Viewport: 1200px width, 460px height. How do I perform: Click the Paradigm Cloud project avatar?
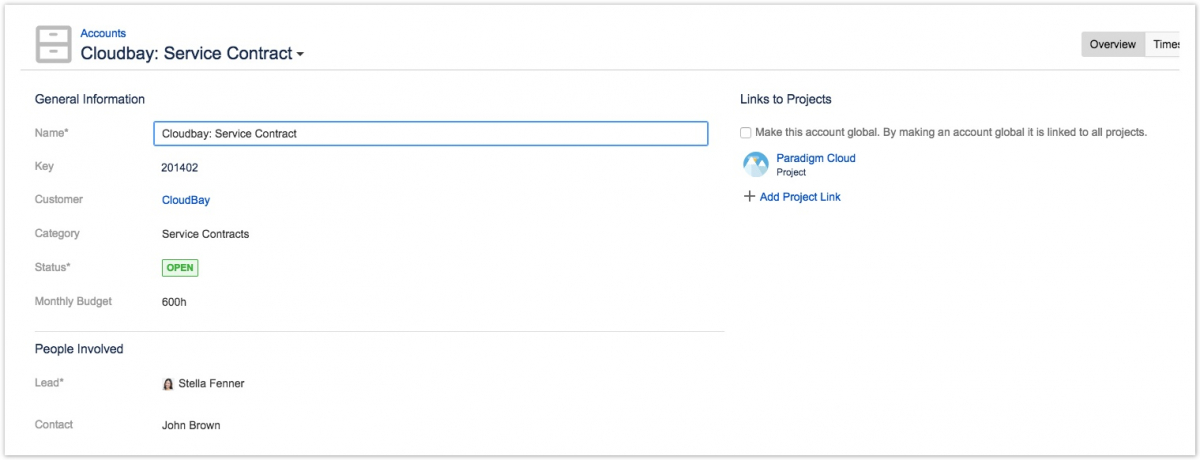tap(756, 164)
